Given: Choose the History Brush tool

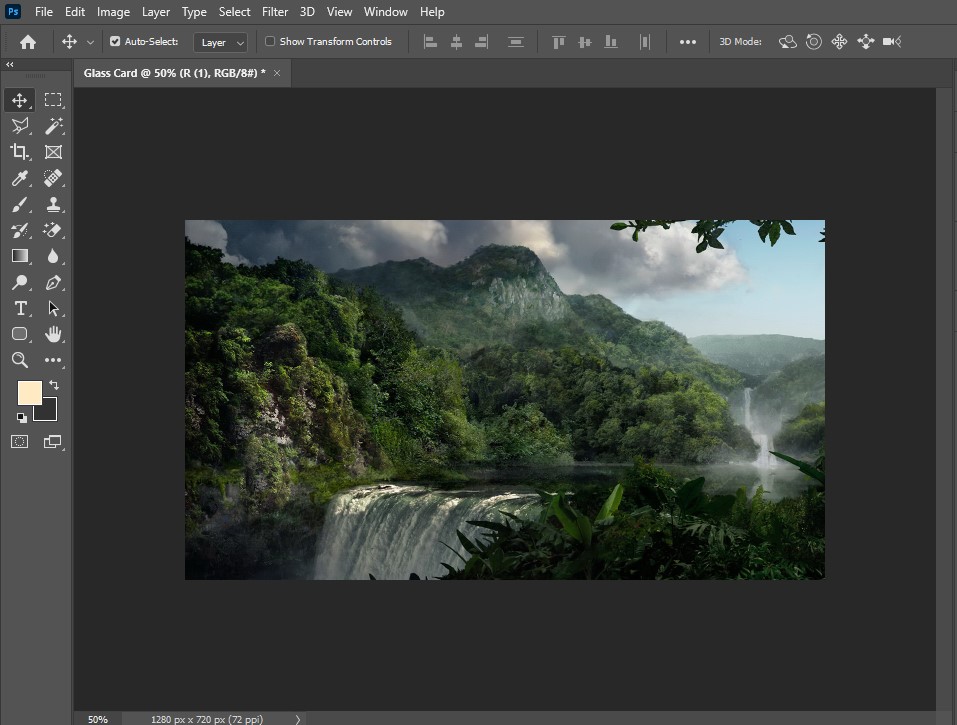Looking at the screenshot, I should click(20, 231).
